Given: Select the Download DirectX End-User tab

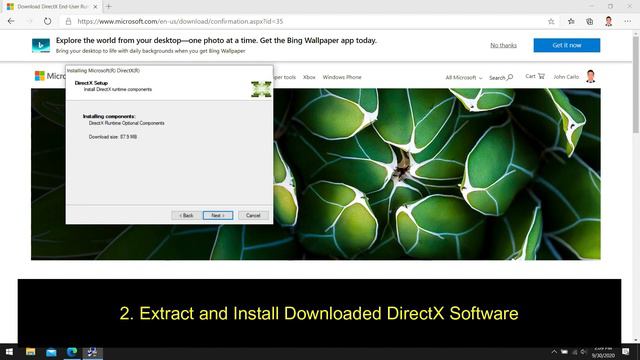Looking at the screenshot, I should pyautogui.click(x=52, y=7).
